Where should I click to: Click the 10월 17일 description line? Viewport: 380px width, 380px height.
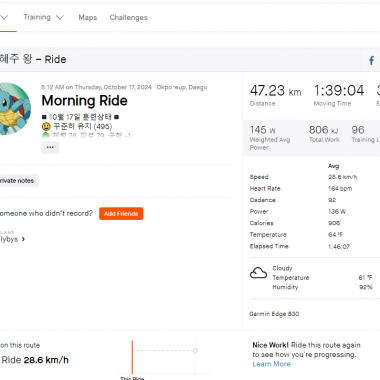80,117
